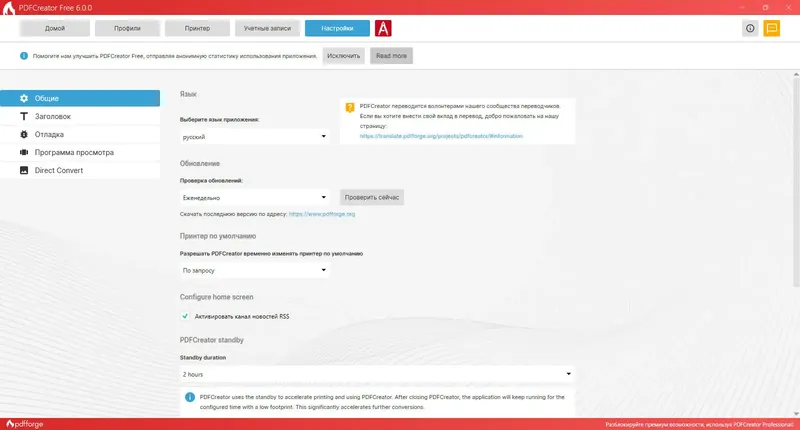Image resolution: width=800 pixels, height=430 pixels.
Task: Click the bug icon for Отладка
Action: pyautogui.click(x=23, y=134)
